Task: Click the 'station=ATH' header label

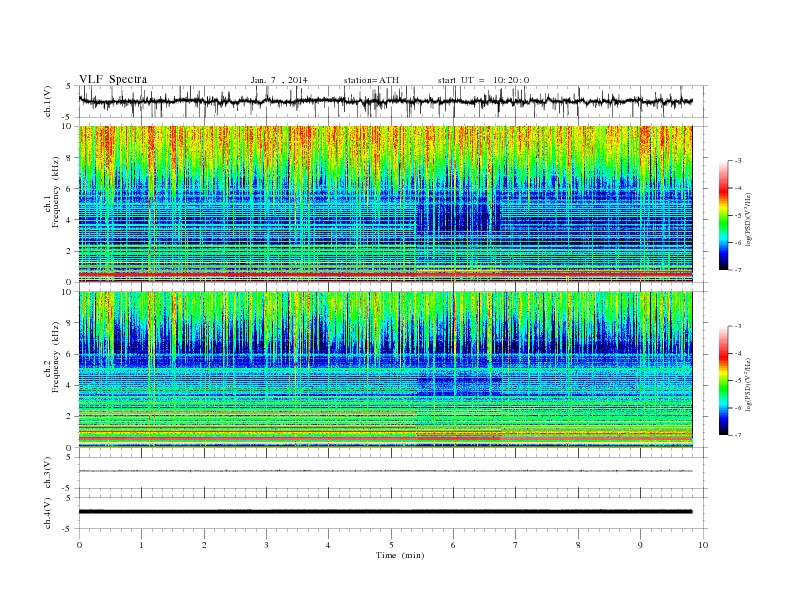Action: pyautogui.click(x=371, y=80)
